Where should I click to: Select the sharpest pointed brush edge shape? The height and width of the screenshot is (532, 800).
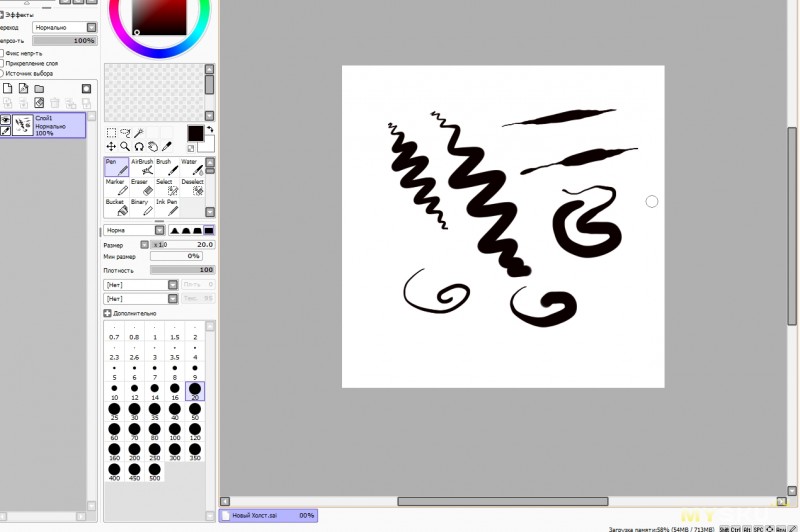tap(175, 231)
